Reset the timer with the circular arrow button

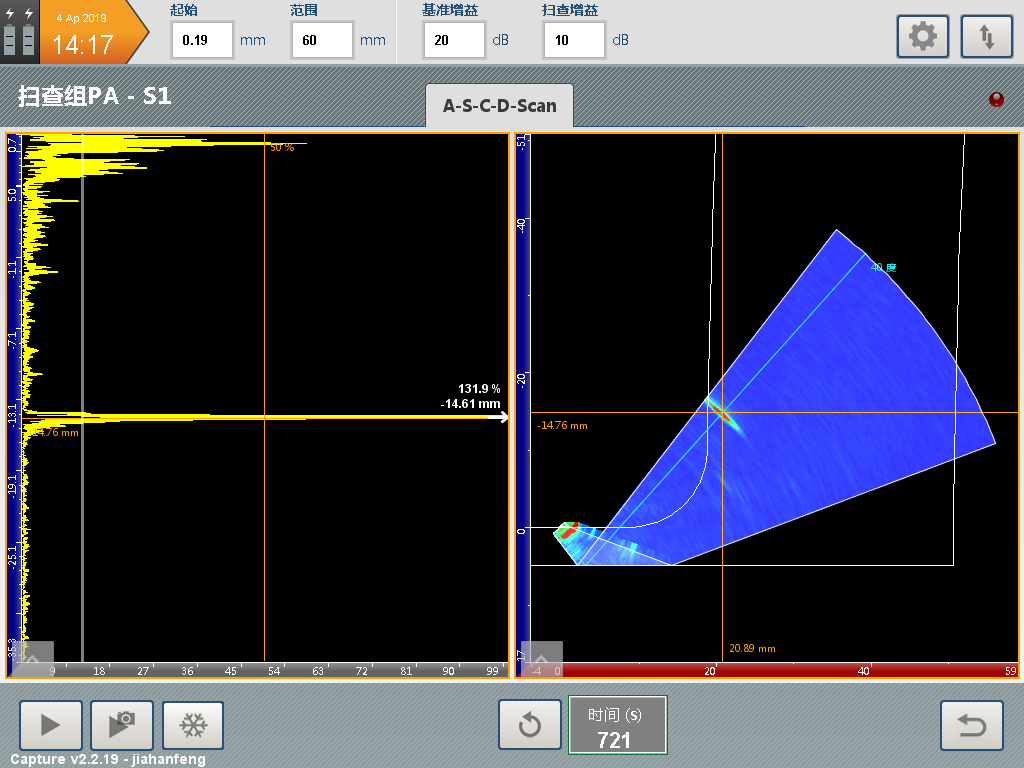pos(530,724)
